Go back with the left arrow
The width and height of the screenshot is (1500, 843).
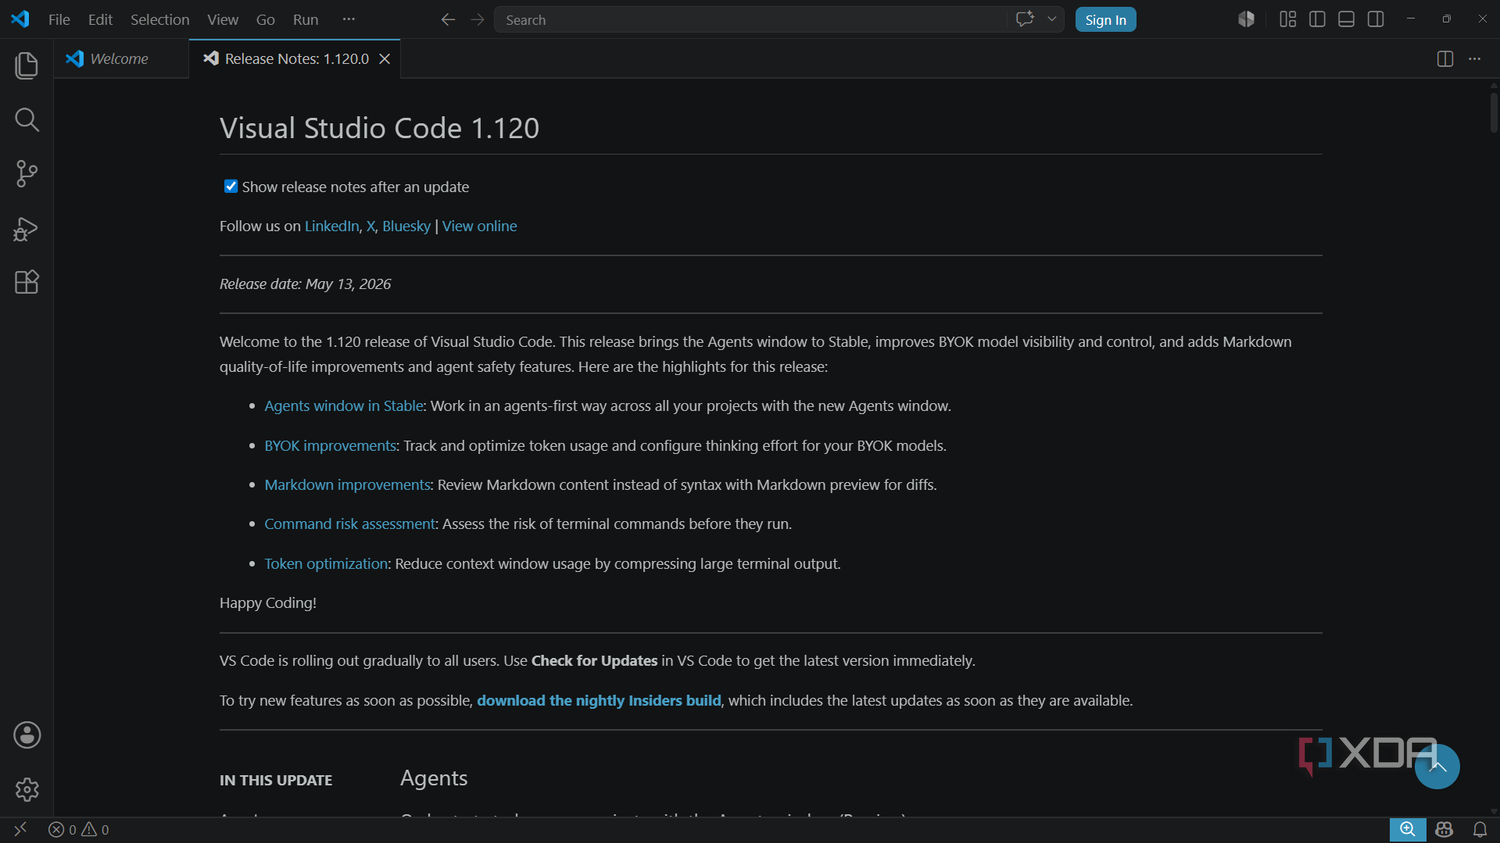448,20
